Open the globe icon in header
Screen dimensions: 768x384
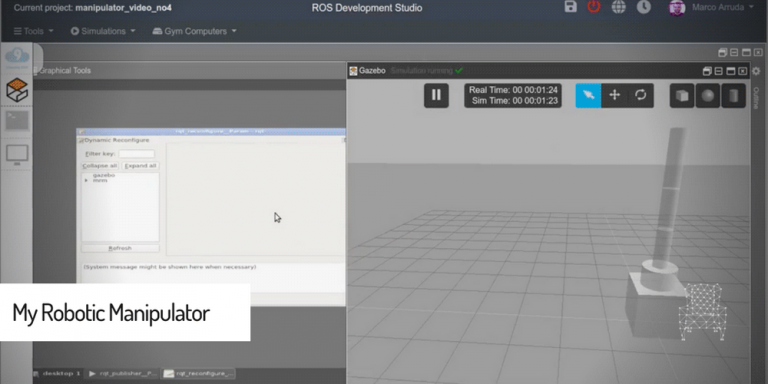[619, 7]
